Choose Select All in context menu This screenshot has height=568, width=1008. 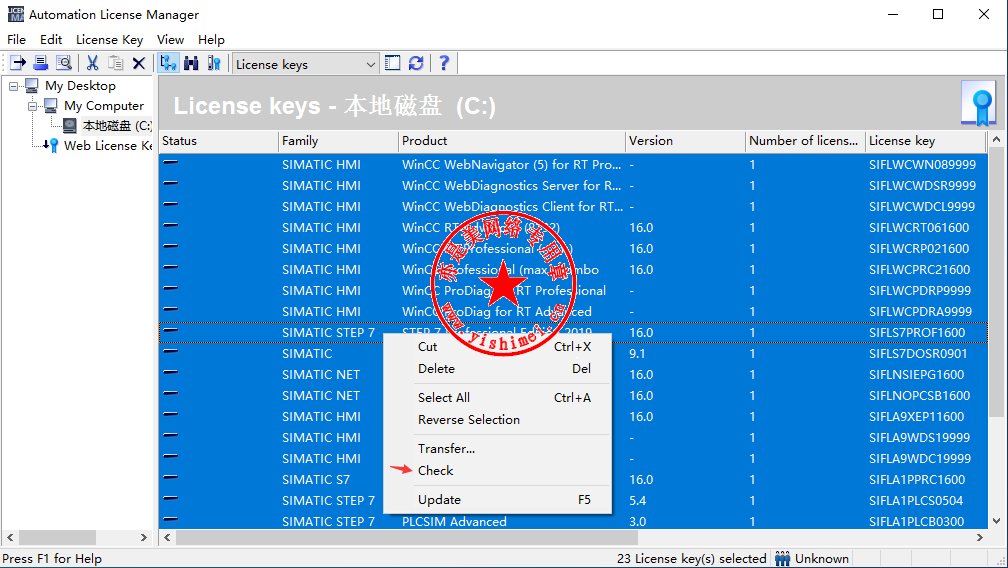click(x=497, y=398)
